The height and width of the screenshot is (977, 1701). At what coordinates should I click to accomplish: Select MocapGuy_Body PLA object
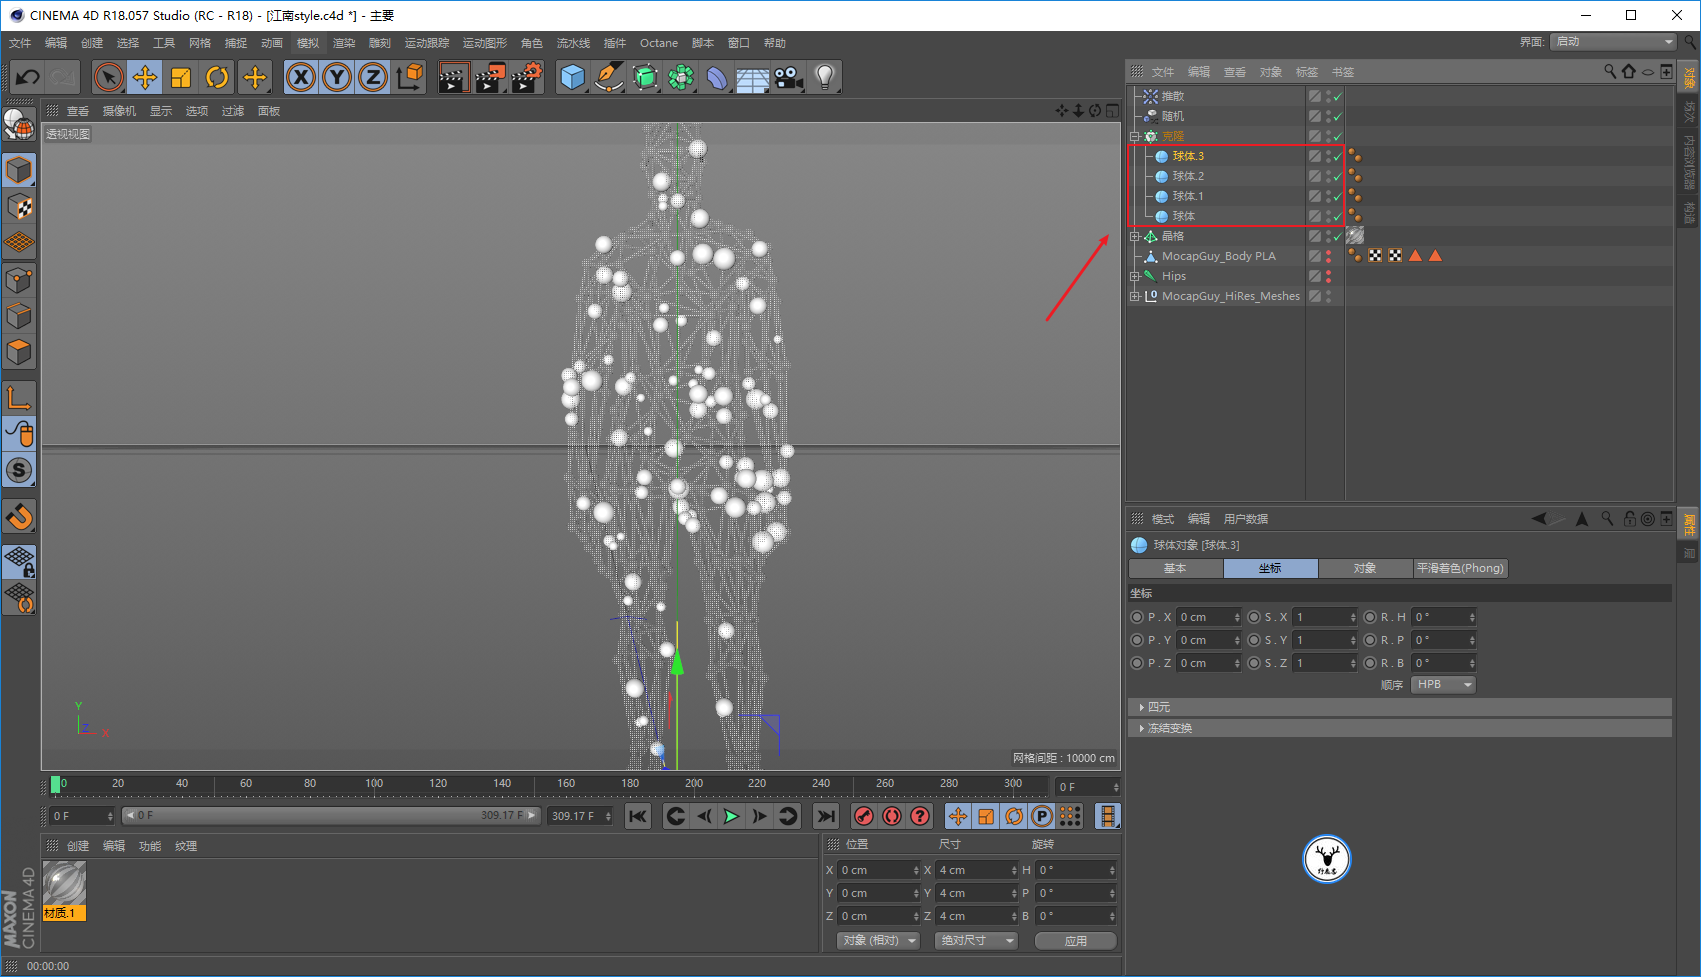[x=1218, y=256]
